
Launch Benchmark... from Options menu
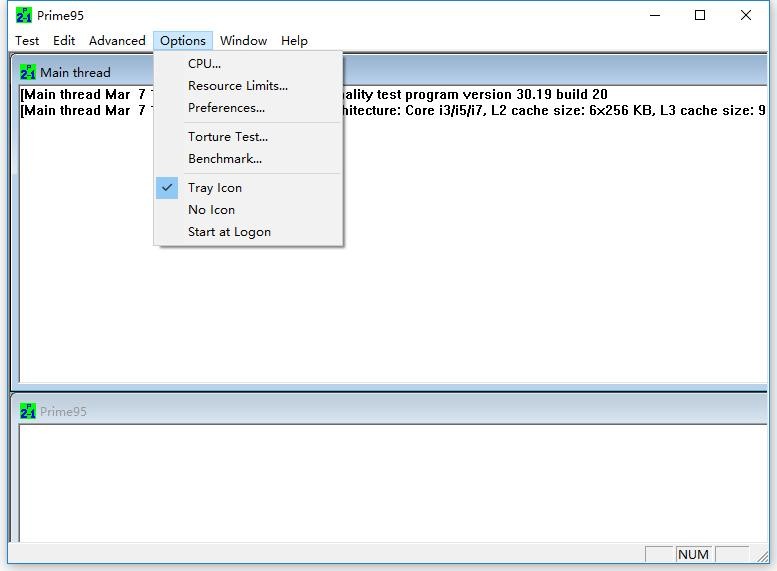click(x=248, y=159)
